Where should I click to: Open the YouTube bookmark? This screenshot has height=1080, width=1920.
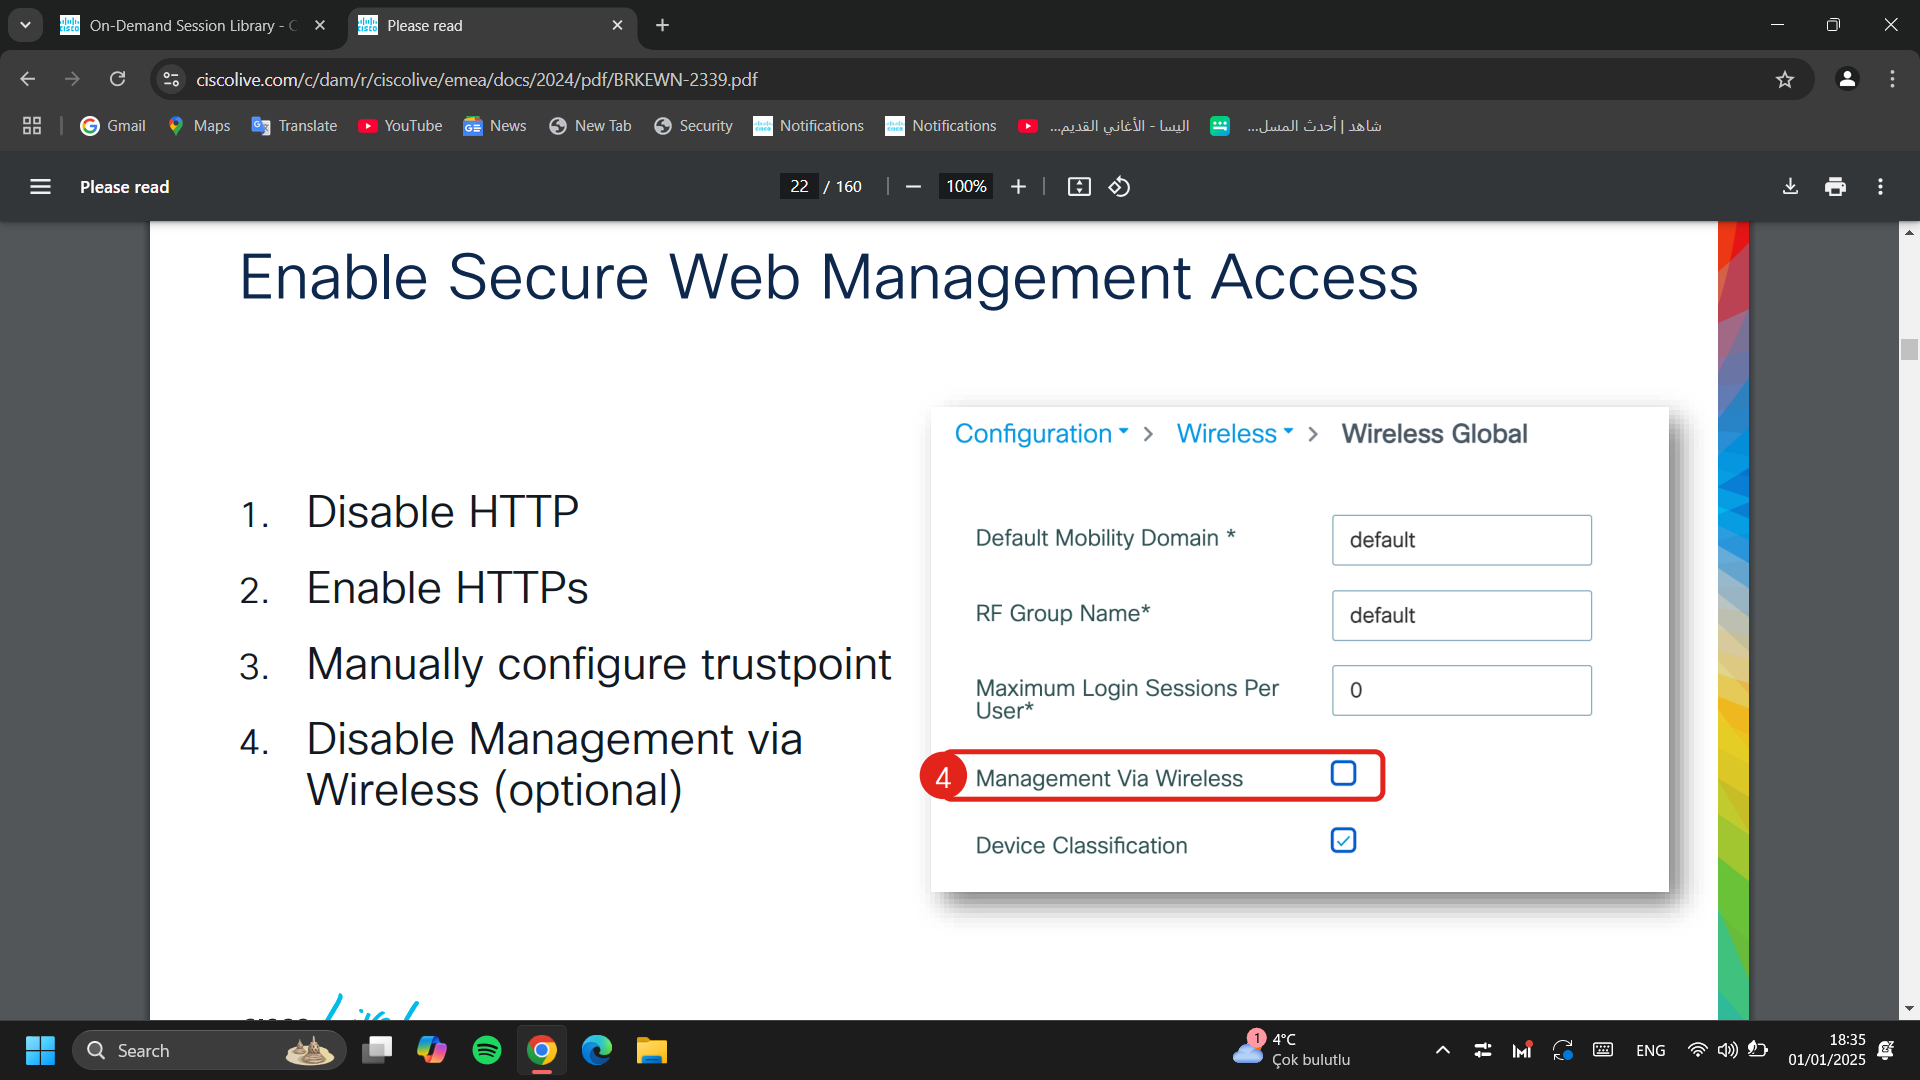[399, 126]
